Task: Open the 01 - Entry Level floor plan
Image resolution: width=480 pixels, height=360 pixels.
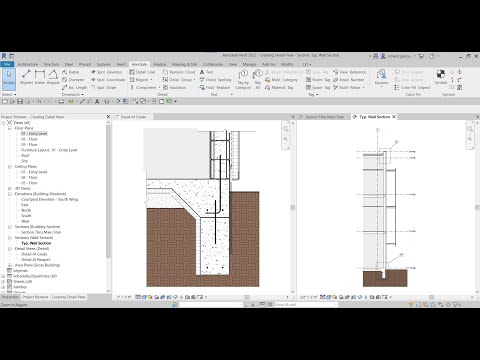Action: point(34,133)
